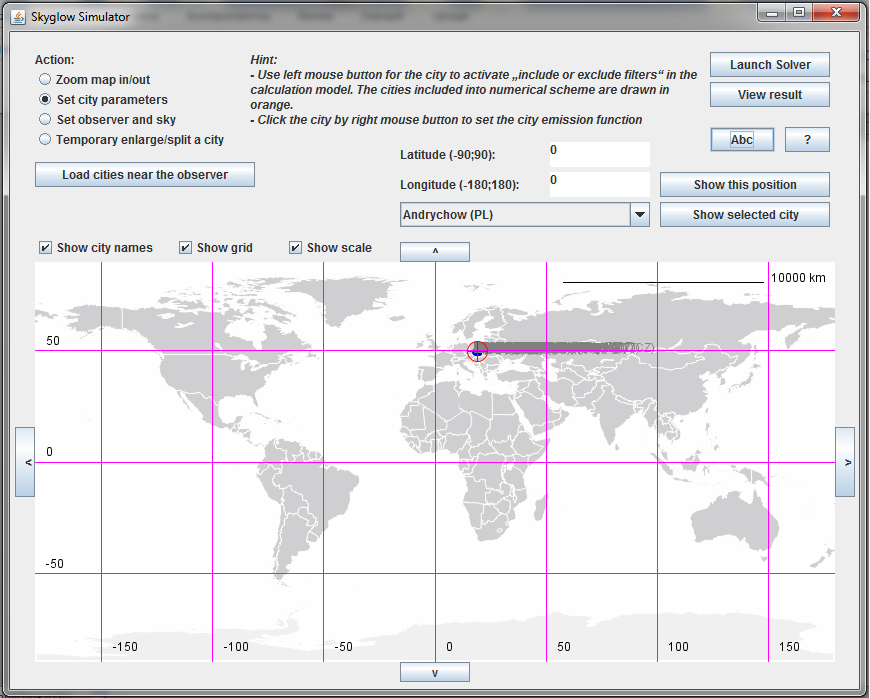Viewport: 870px width, 698px height.
Task: Select the Zoom map in/out radio option
Action: 45,80
